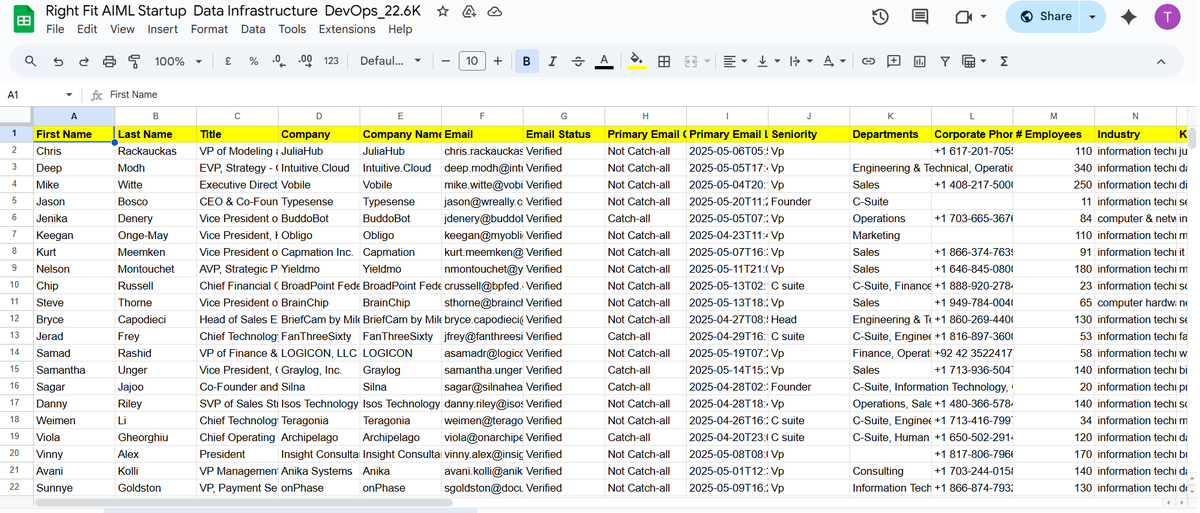Expand vertical align dropdown

click(x=766, y=61)
